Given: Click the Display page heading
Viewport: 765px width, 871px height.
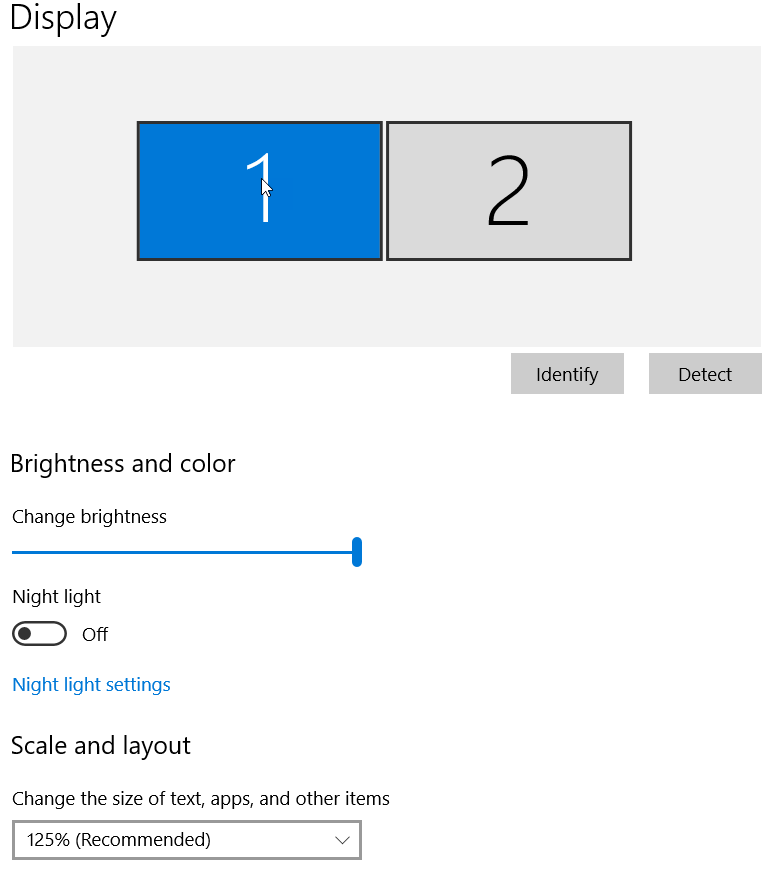Looking at the screenshot, I should [63, 18].
